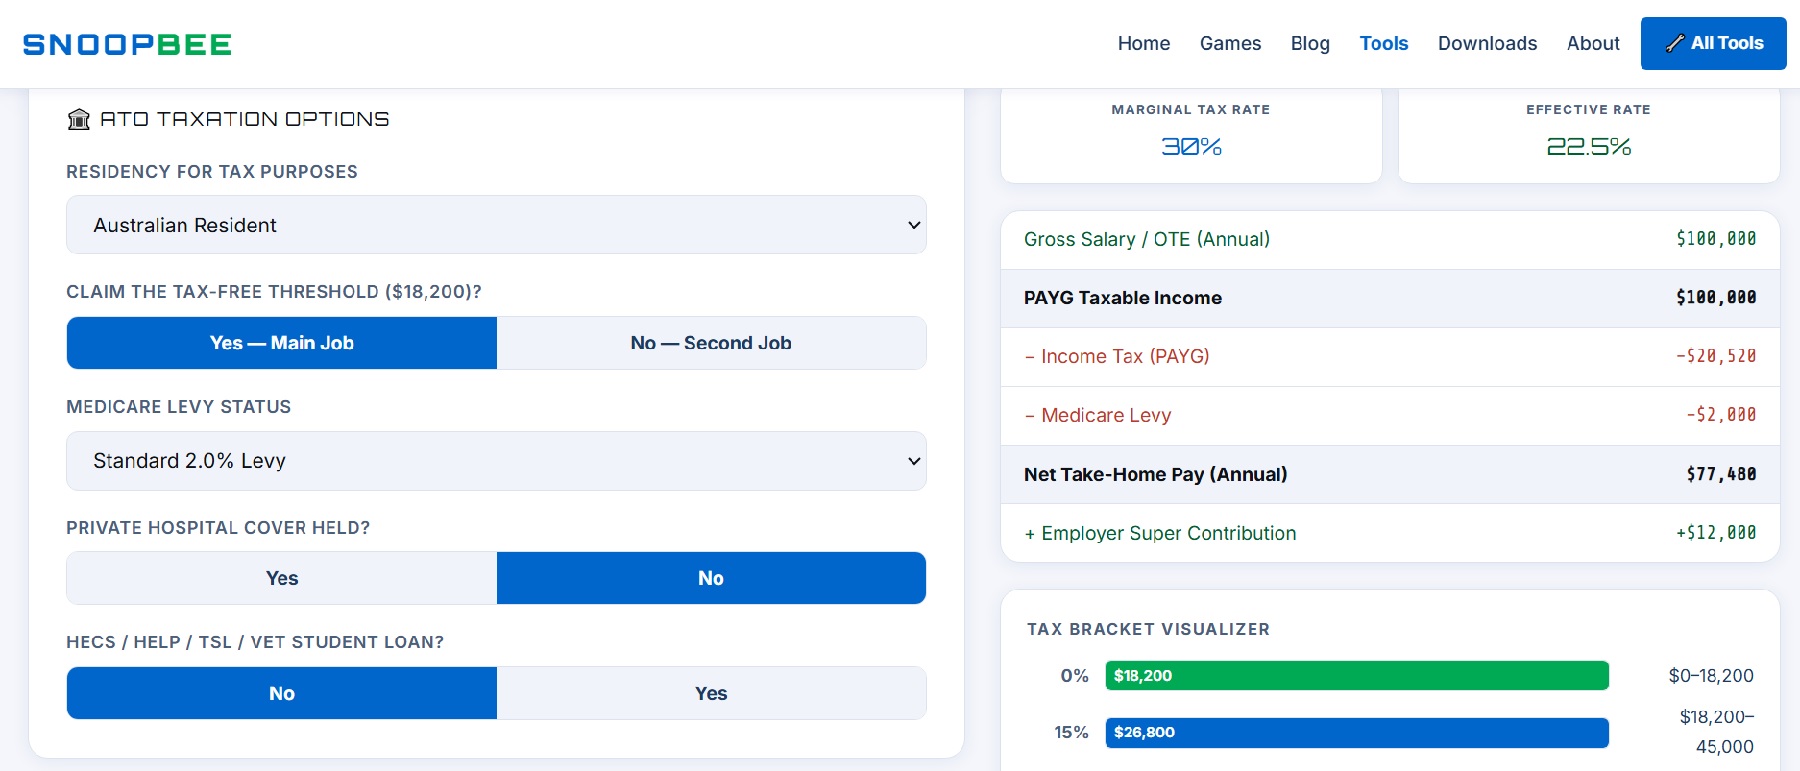Image resolution: width=1800 pixels, height=771 pixels.
Task: Choose Yes for private hospital cover
Action: (282, 578)
